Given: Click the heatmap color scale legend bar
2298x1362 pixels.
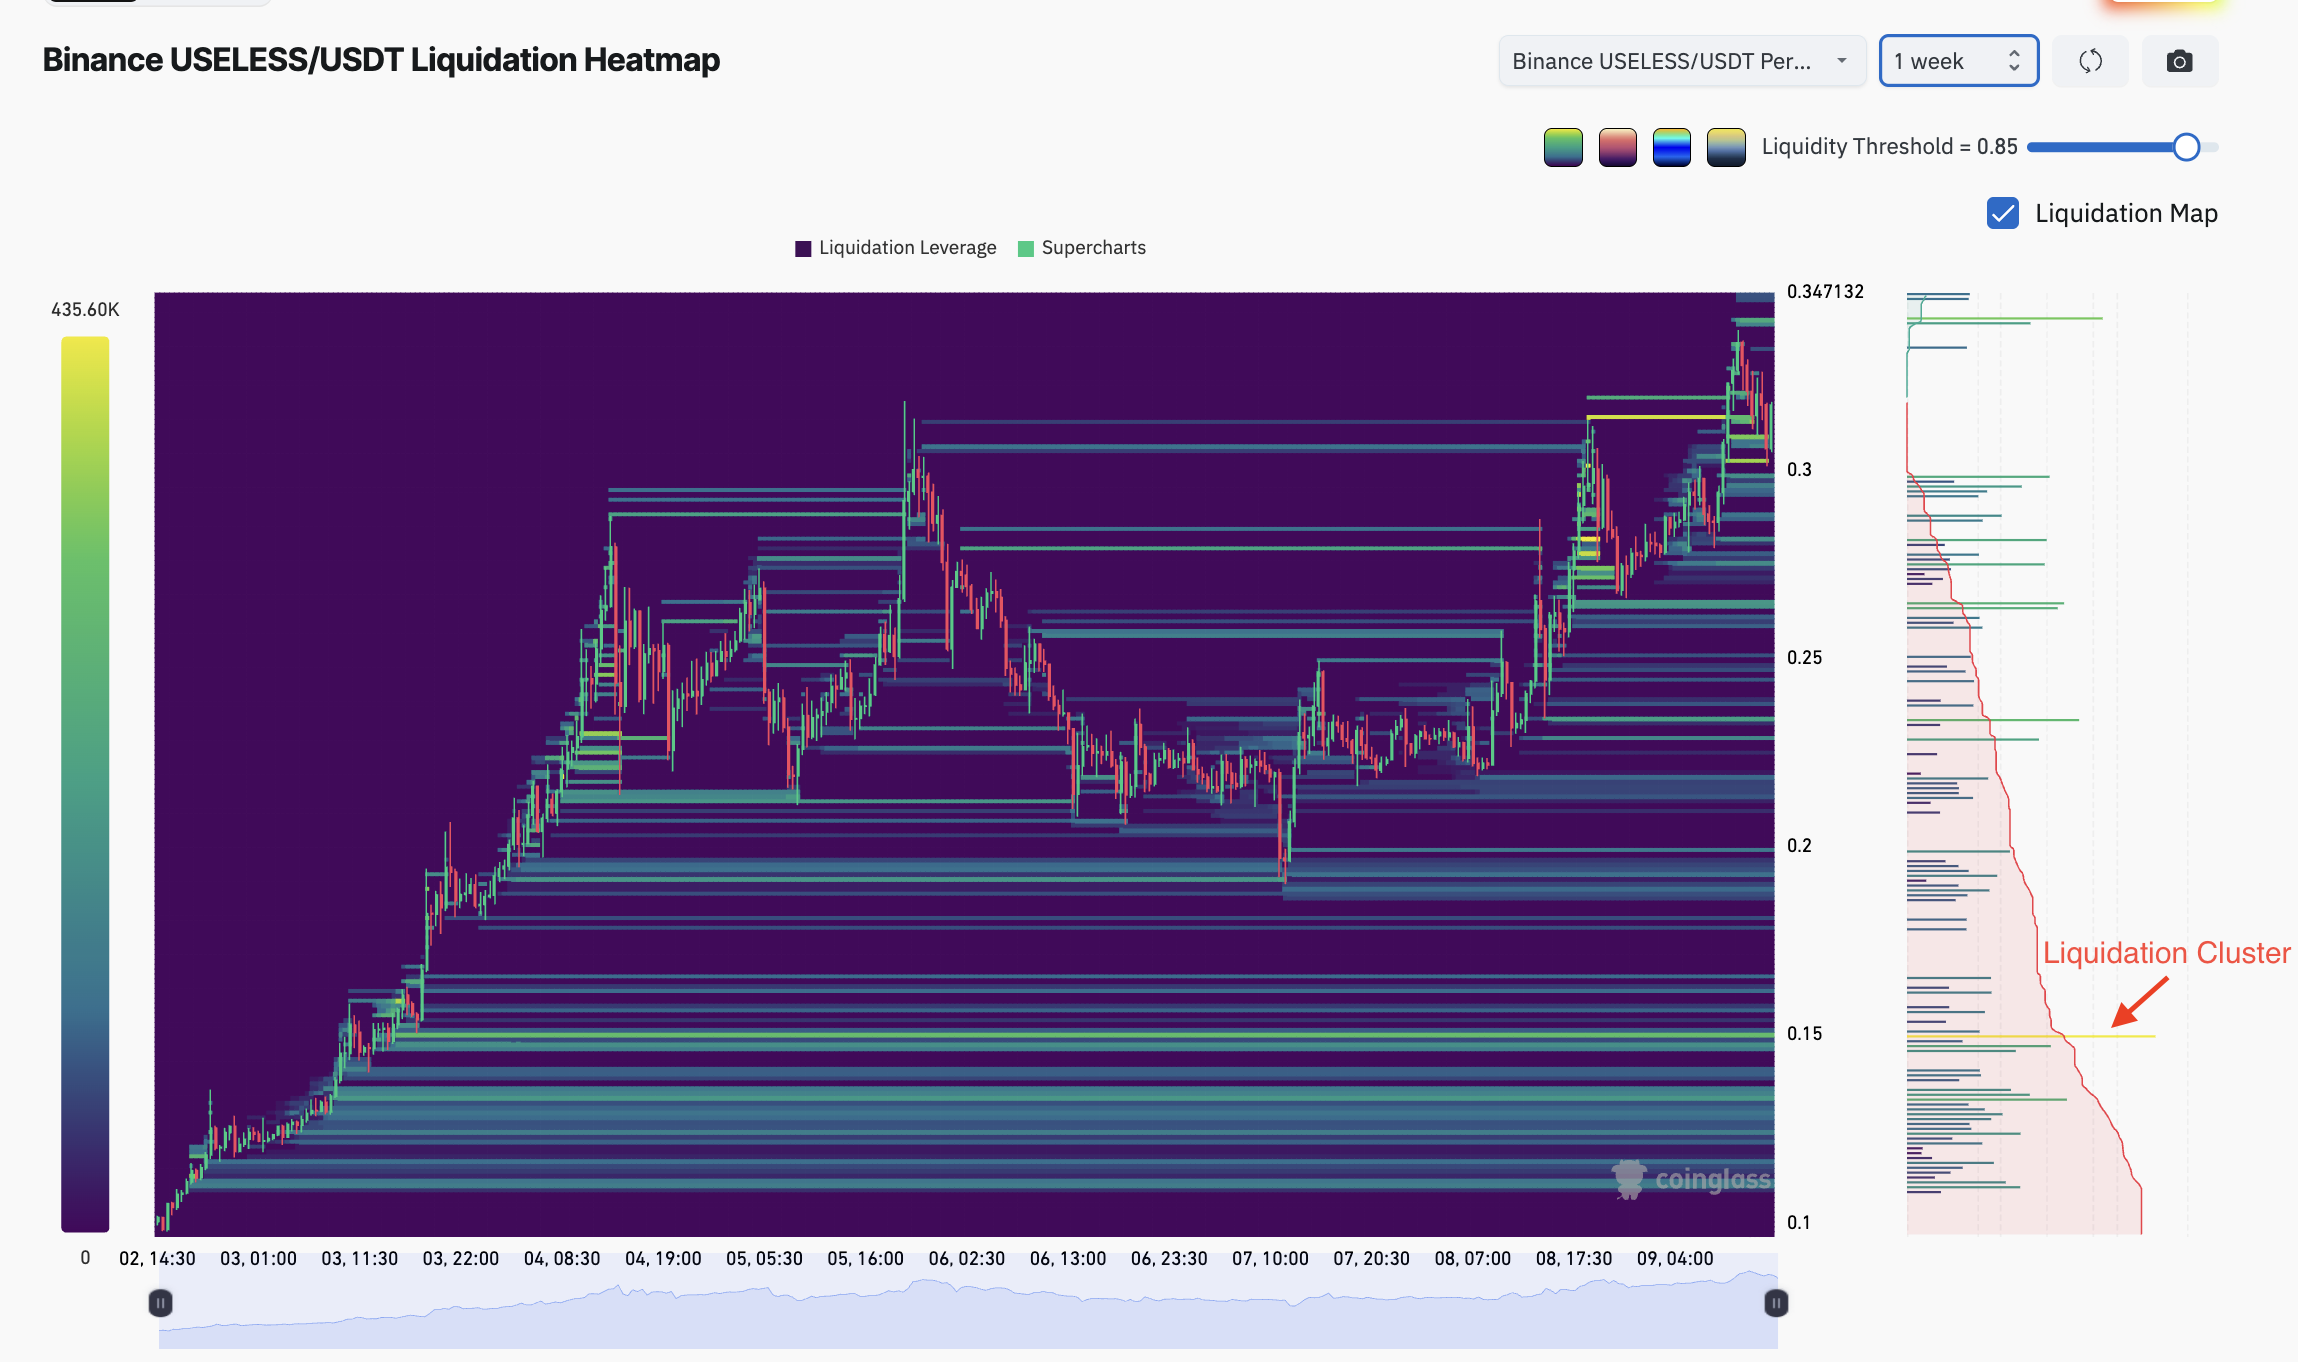Looking at the screenshot, I should pos(85,784).
